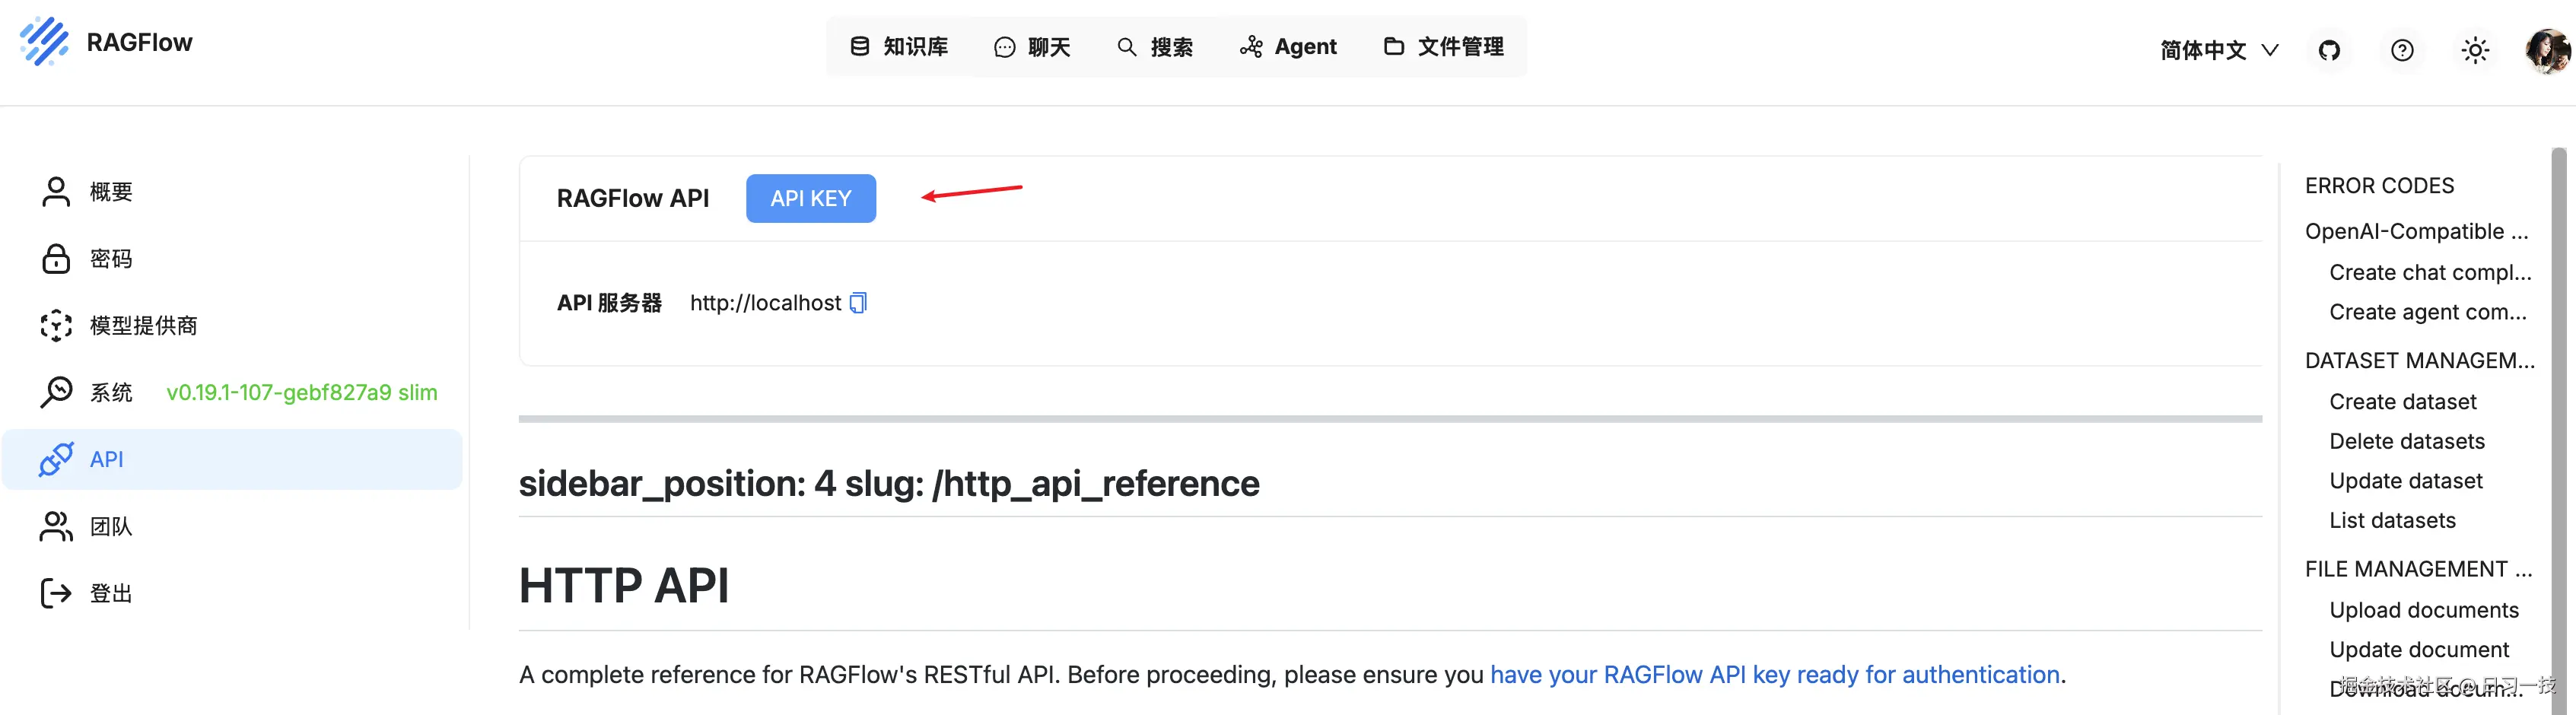Select the 密码 password settings item
This screenshot has height=715, width=2576.
[x=110, y=258]
